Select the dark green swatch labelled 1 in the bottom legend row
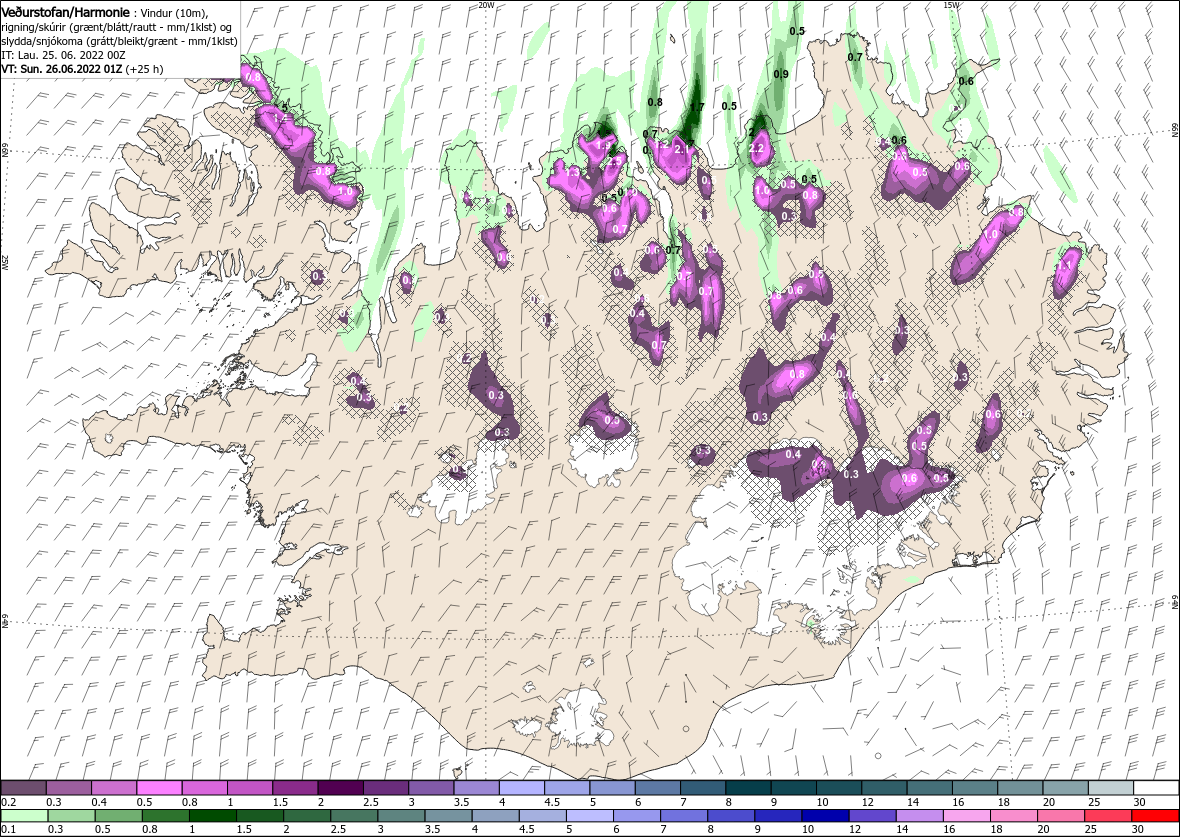 coord(212,816)
